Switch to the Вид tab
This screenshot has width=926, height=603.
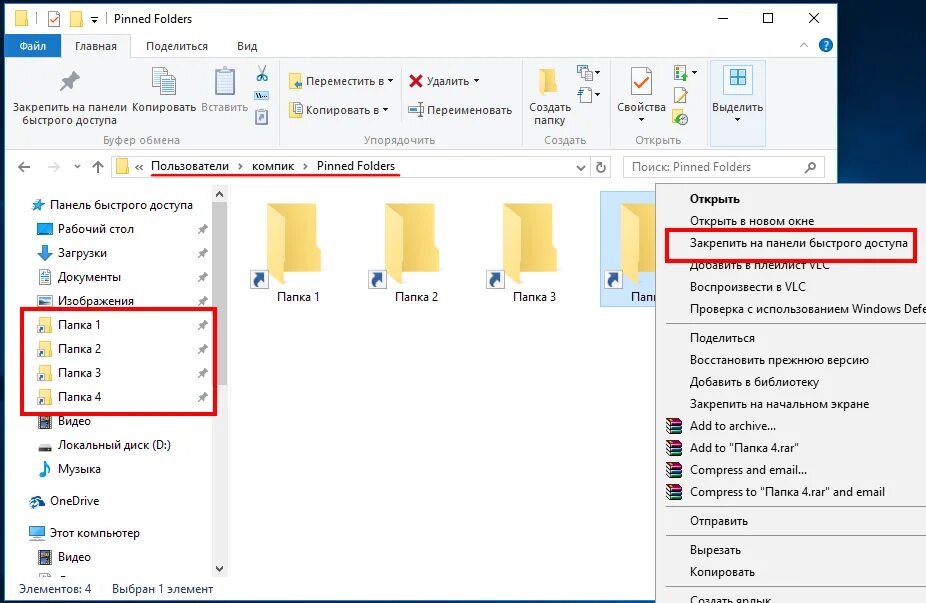click(x=247, y=46)
